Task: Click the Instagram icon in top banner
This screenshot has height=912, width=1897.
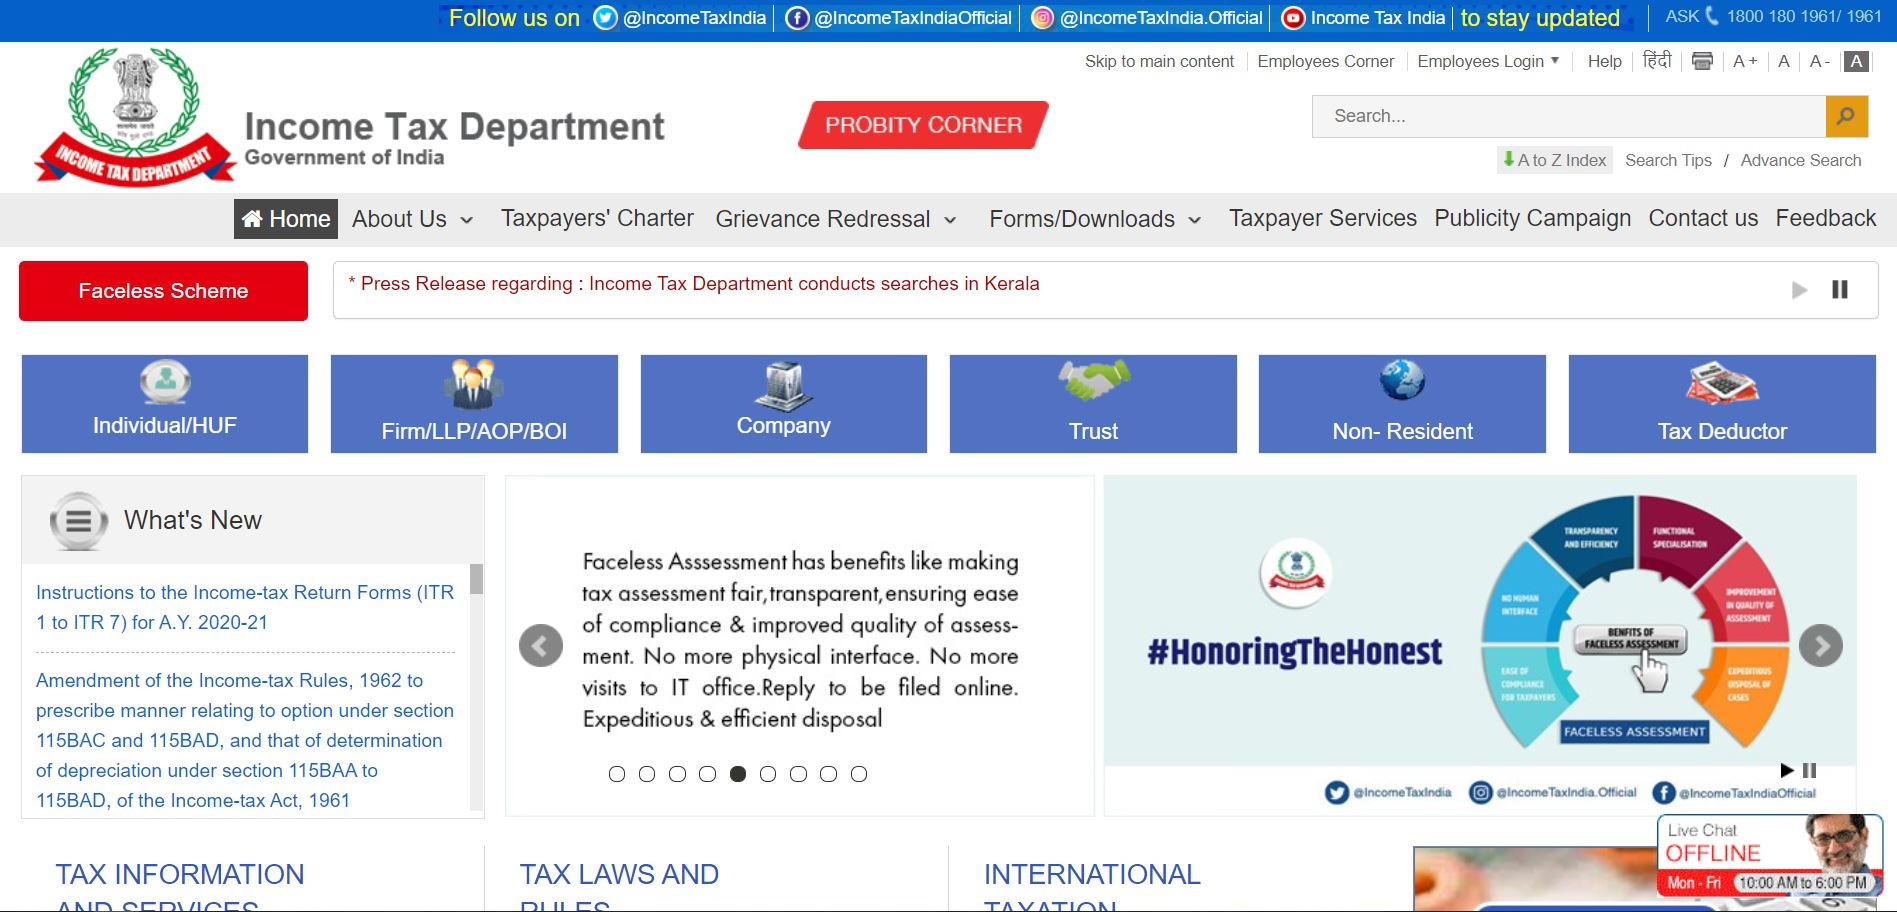Action: 1042,18
